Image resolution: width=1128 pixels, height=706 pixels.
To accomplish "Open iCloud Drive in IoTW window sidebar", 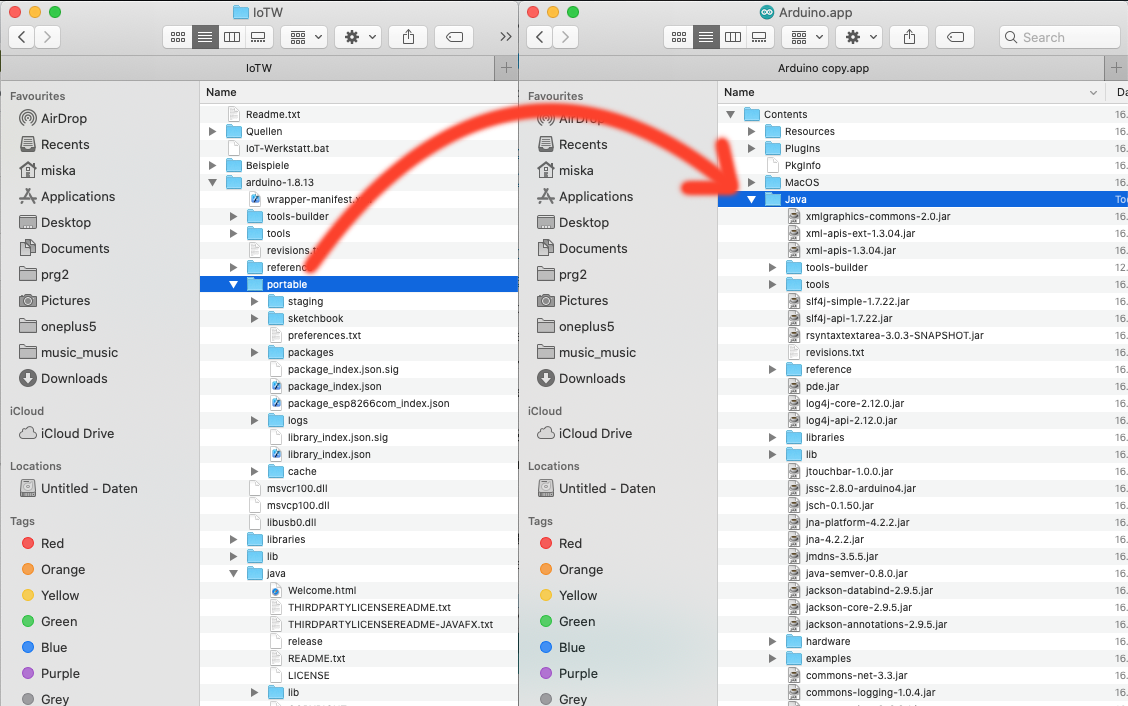I will 77,433.
